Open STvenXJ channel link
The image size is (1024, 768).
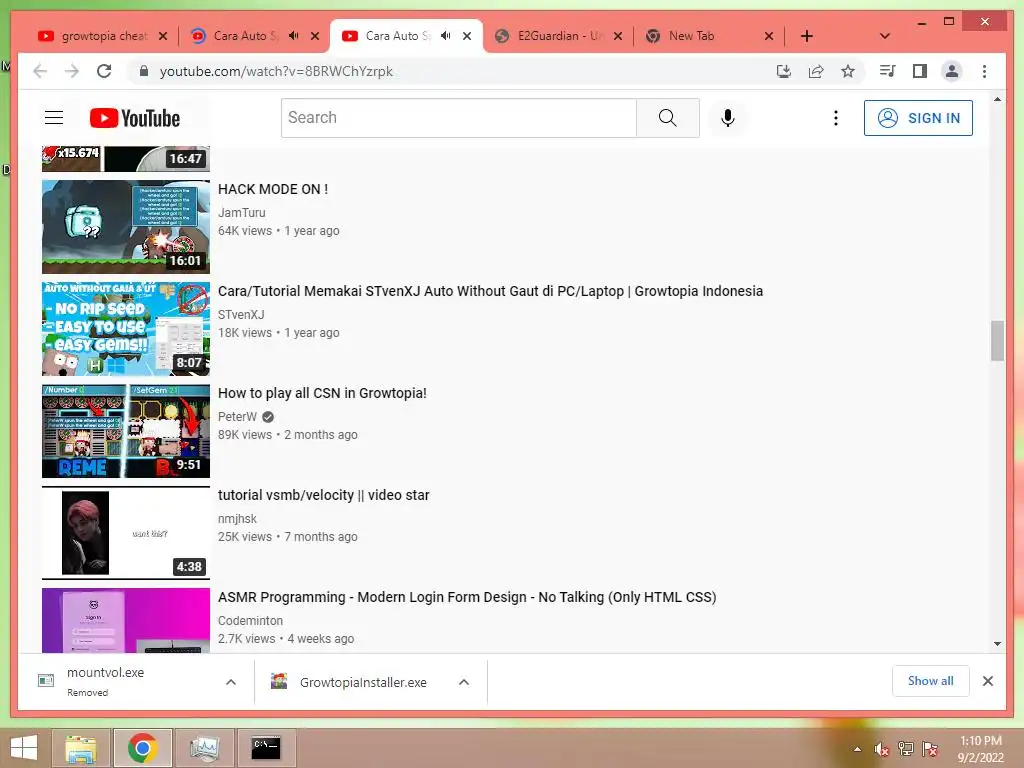(x=241, y=315)
